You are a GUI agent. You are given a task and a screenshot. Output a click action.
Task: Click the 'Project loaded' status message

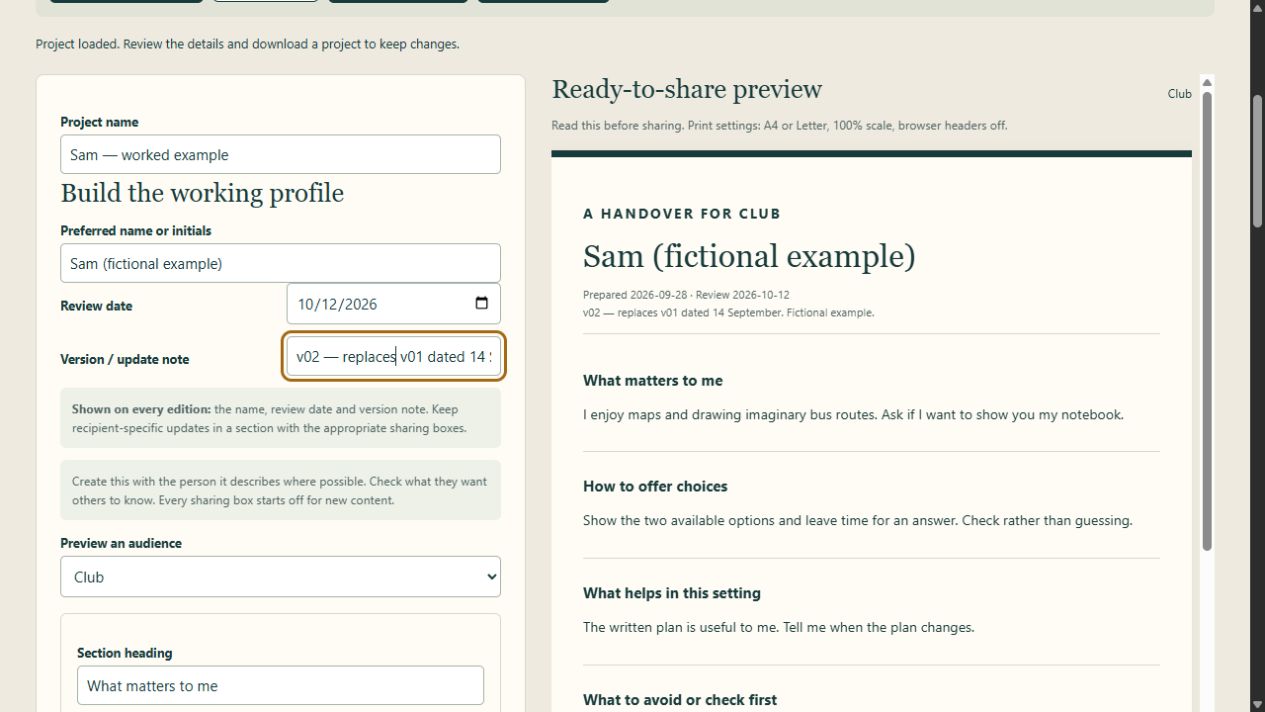247,44
